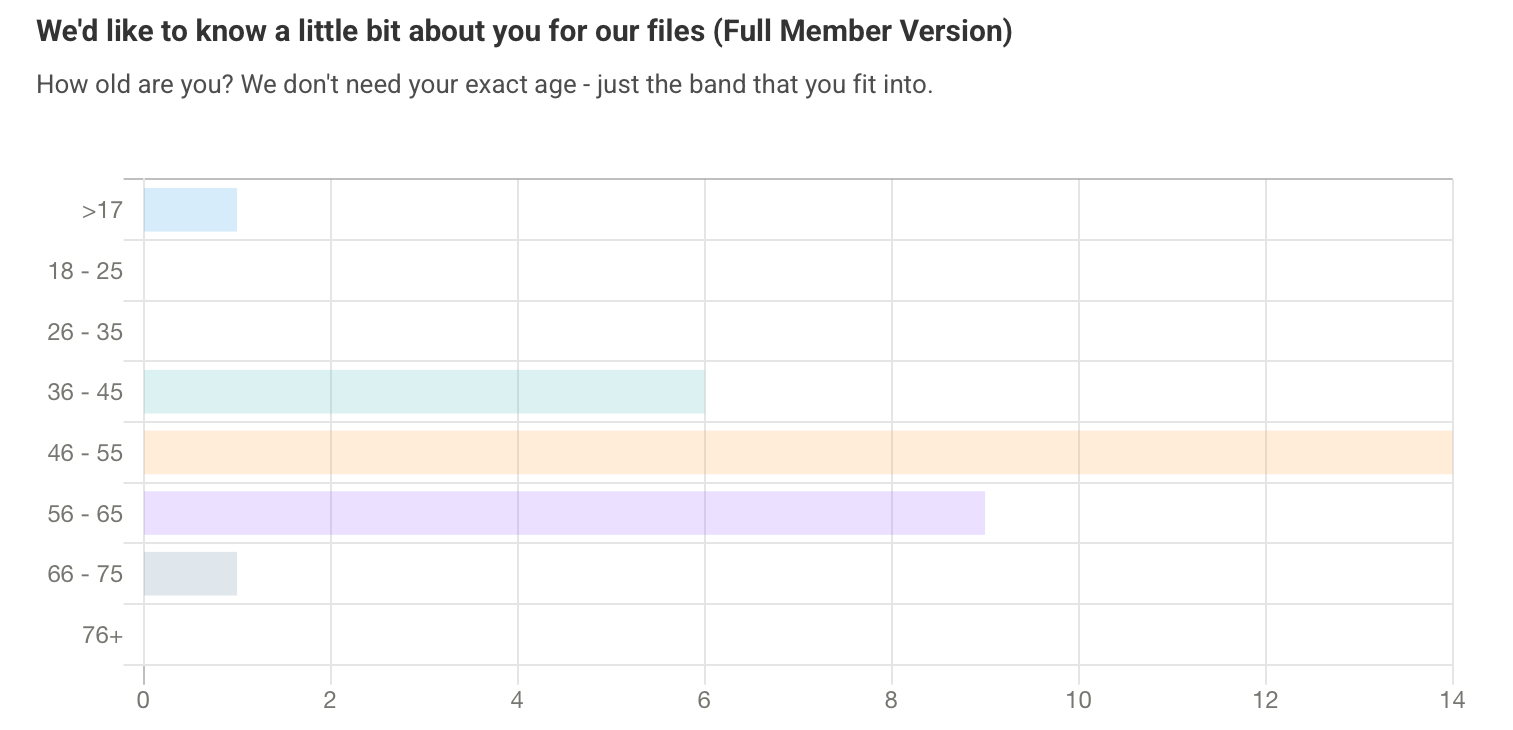Click the light blue >17 bar
The image size is (1513, 730).
190,210
